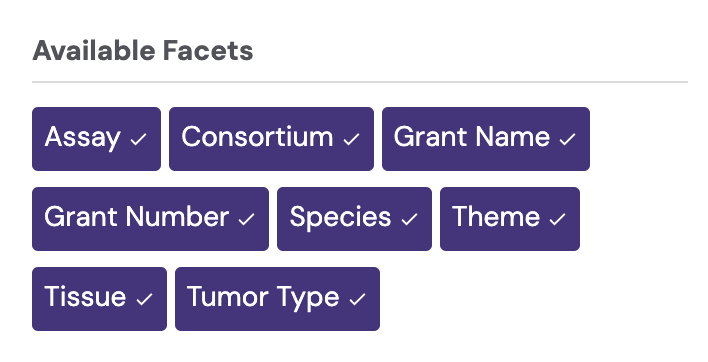The image size is (708, 362).
Task: Click the Available Facets heading
Action: [143, 50]
